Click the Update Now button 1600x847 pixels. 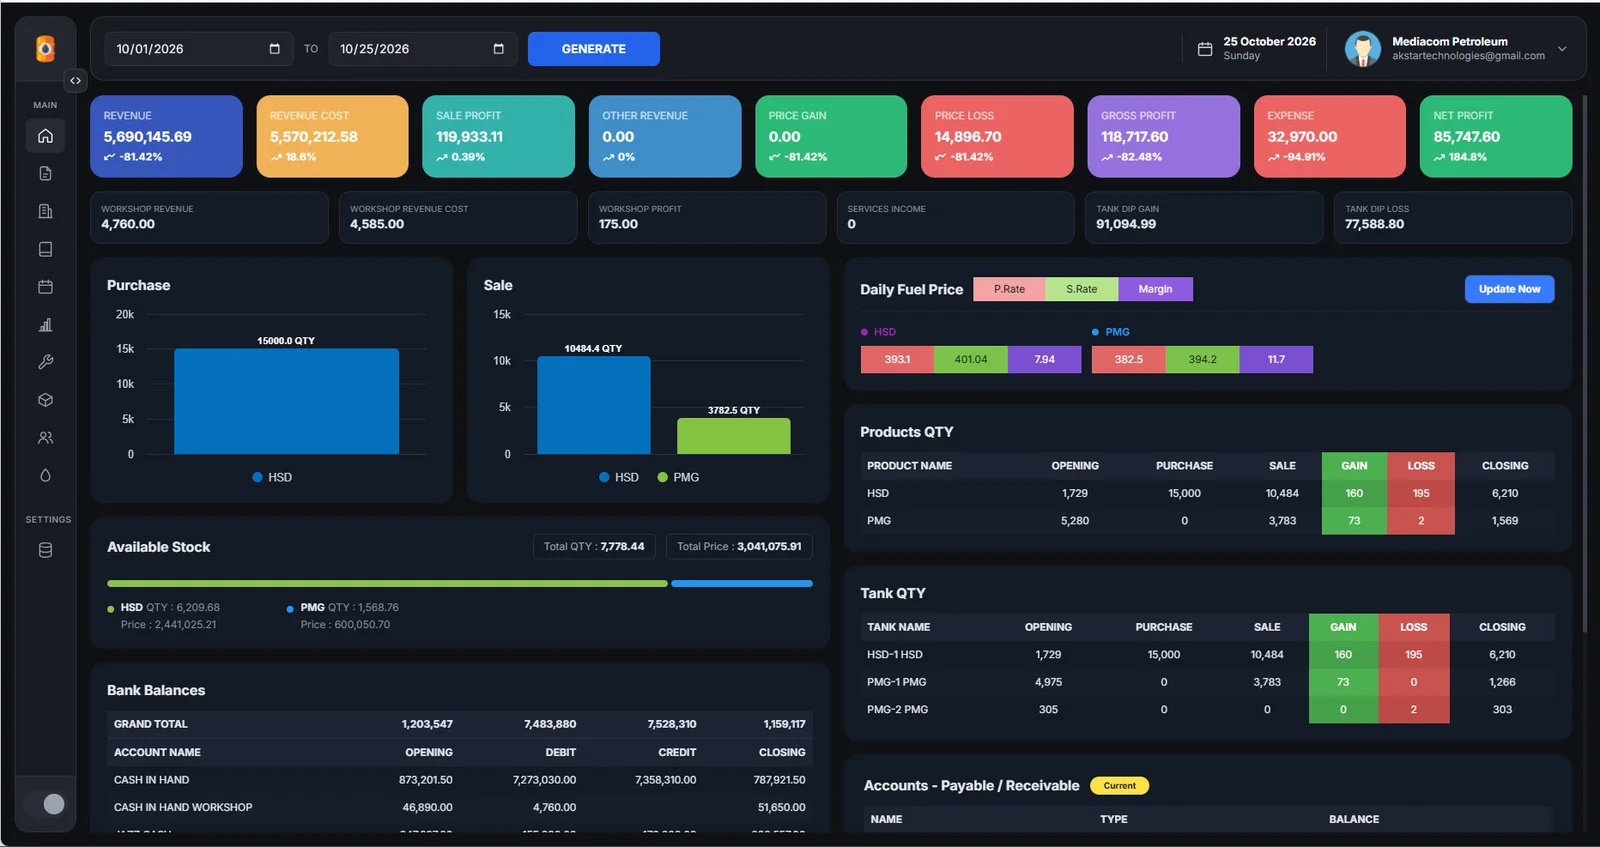tap(1510, 289)
